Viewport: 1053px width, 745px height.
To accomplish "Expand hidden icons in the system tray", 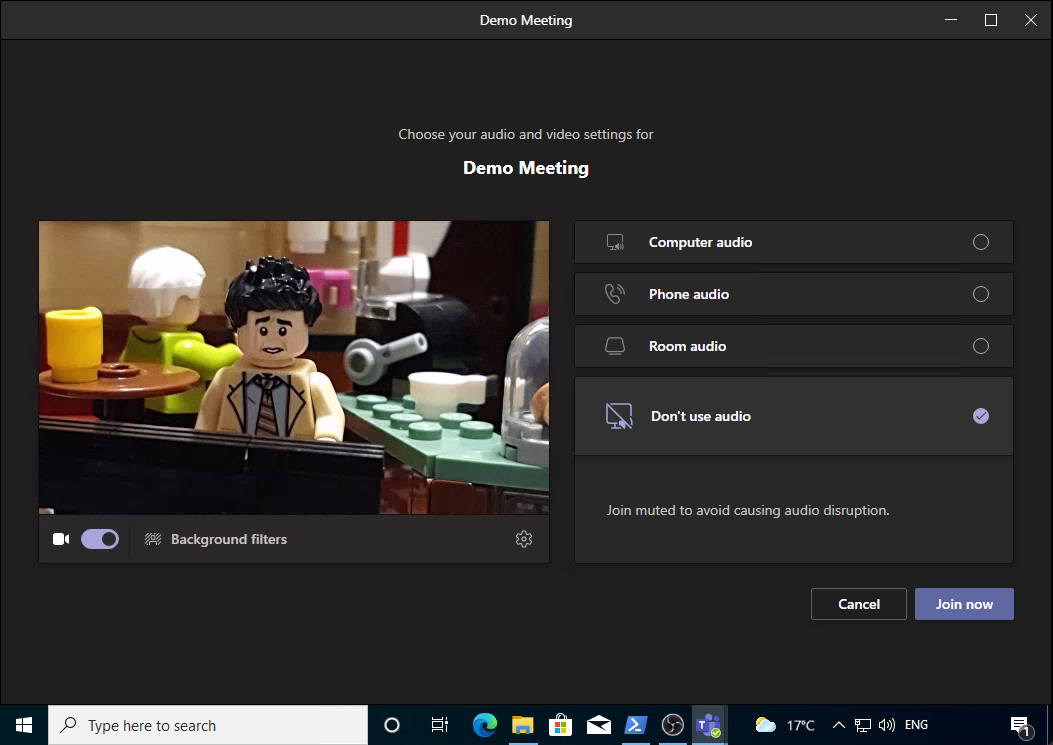I will point(838,725).
